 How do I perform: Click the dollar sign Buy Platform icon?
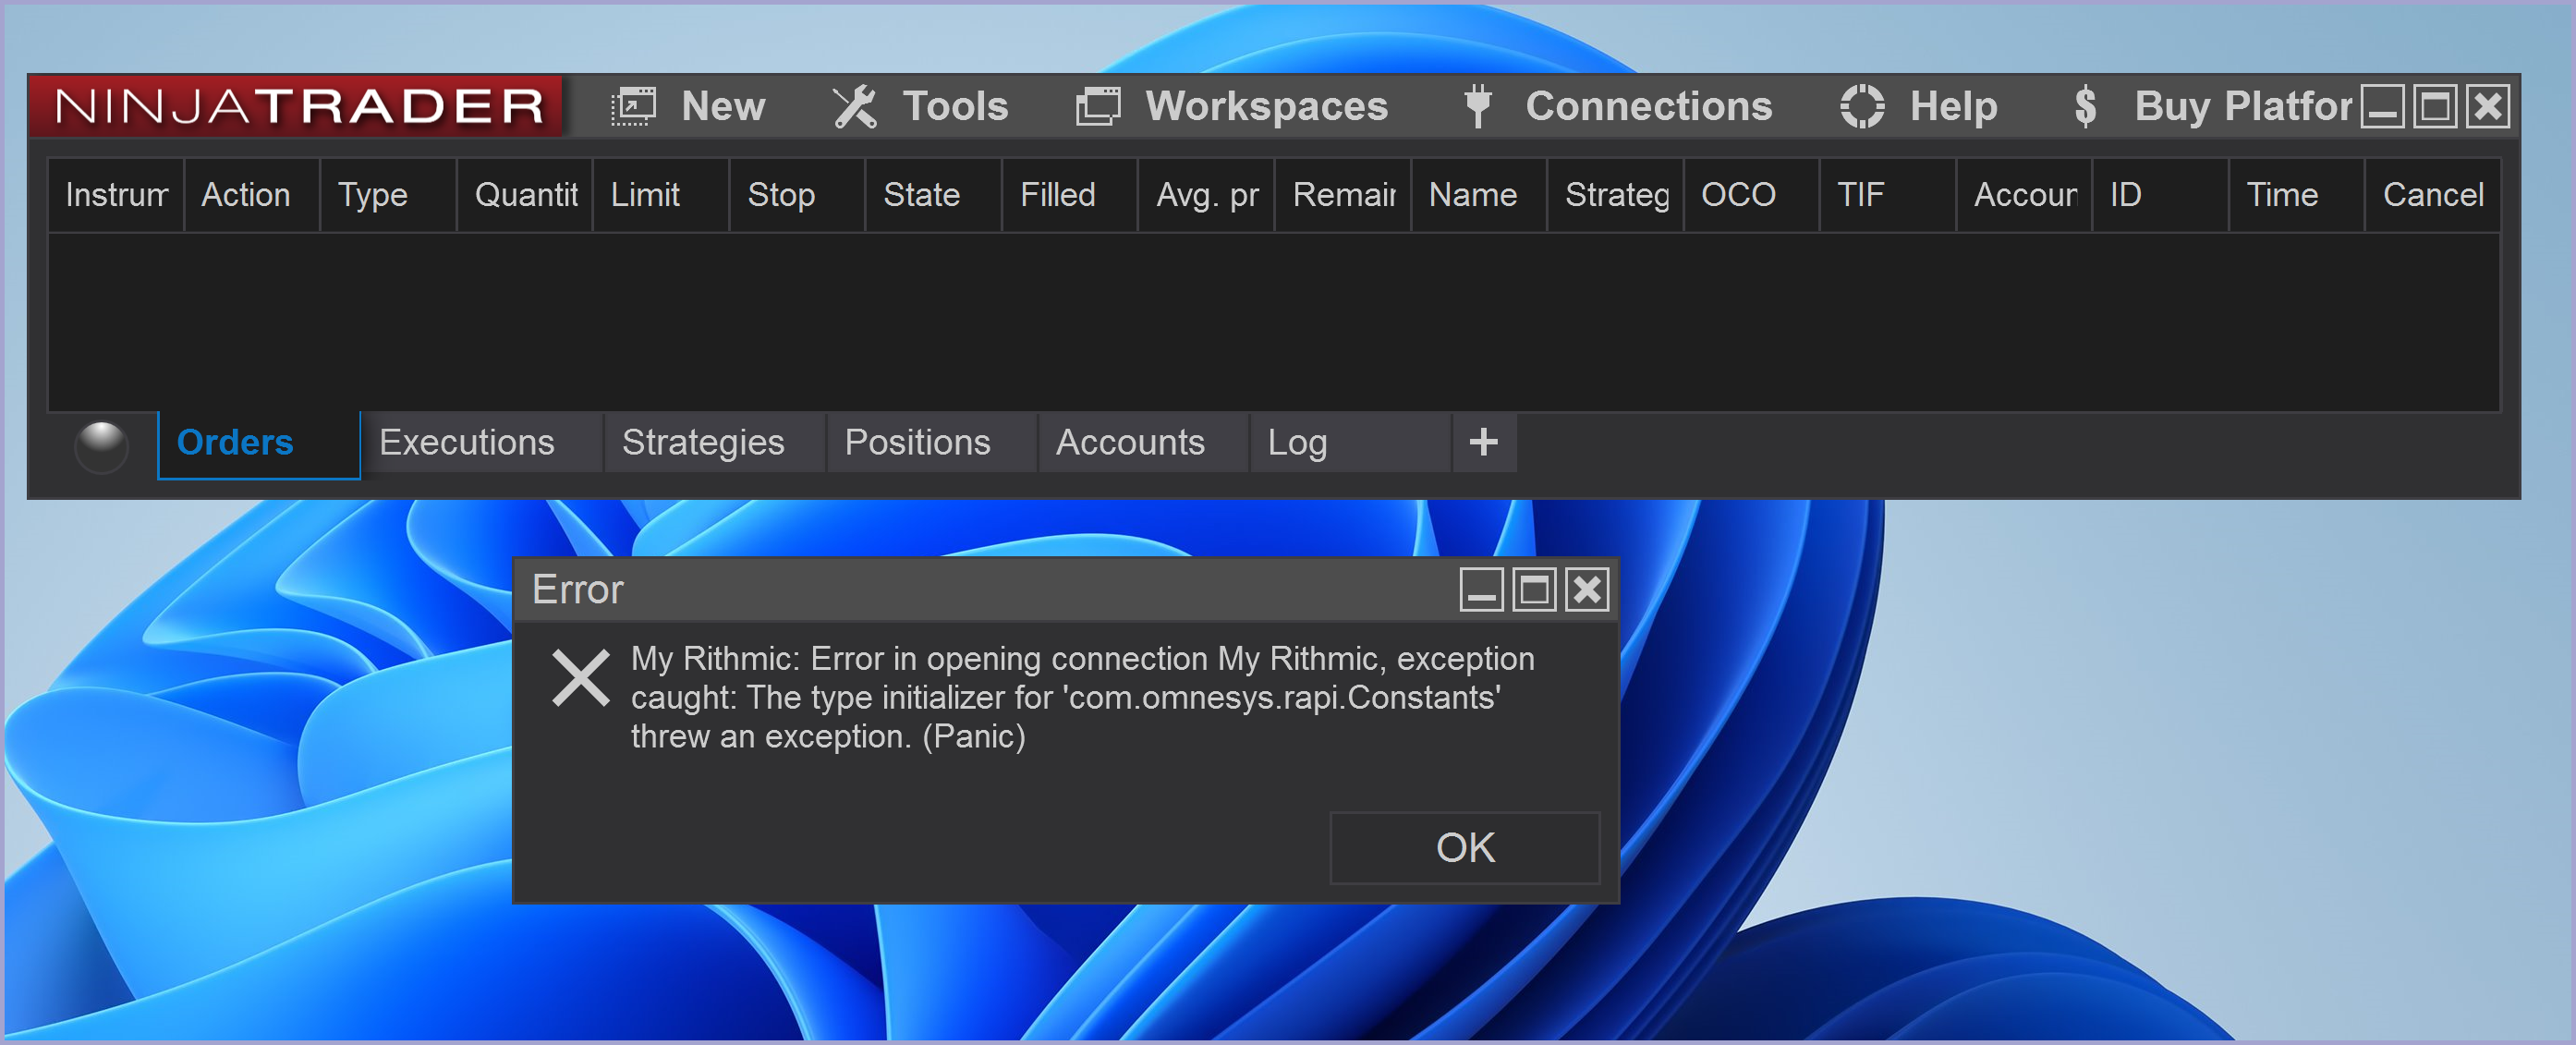click(2085, 106)
